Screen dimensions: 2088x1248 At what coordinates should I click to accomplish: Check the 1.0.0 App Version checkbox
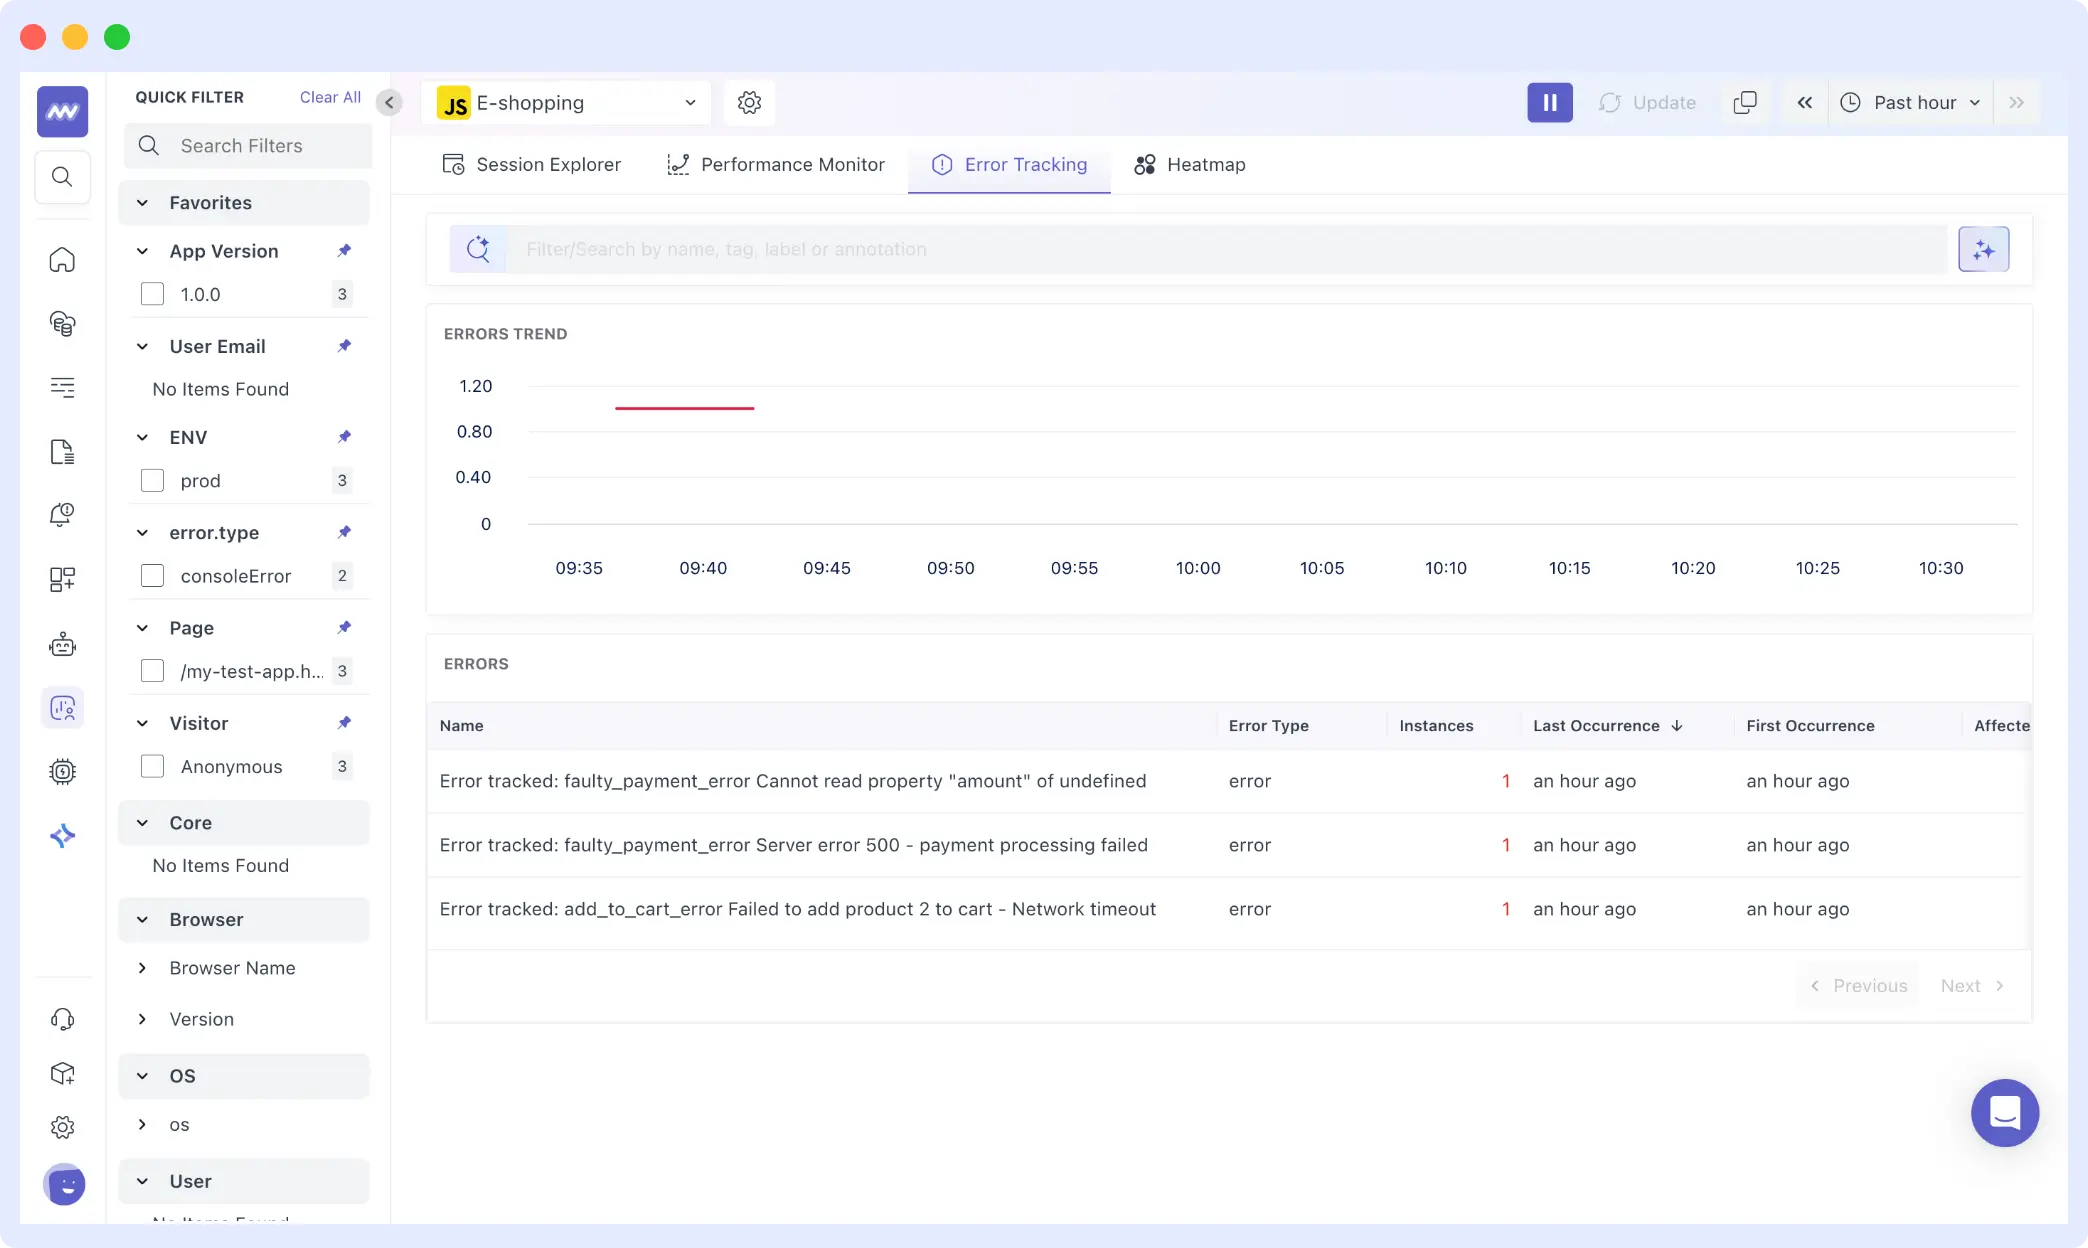[152, 294]
